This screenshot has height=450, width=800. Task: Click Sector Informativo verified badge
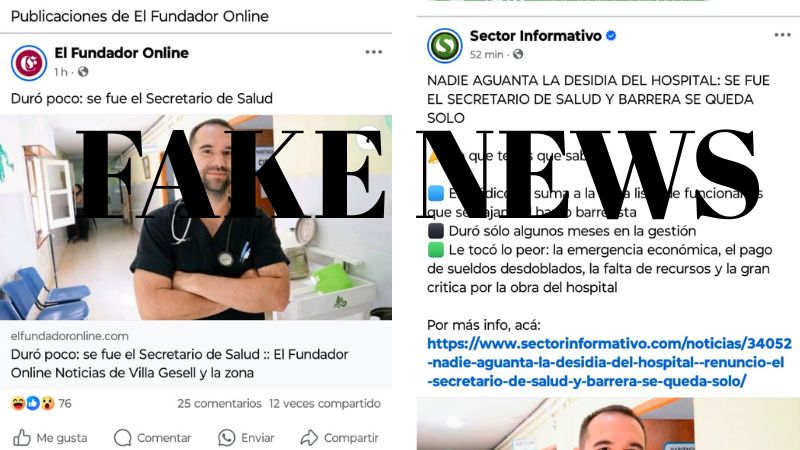pyautogui.click(x=611, y=36)
